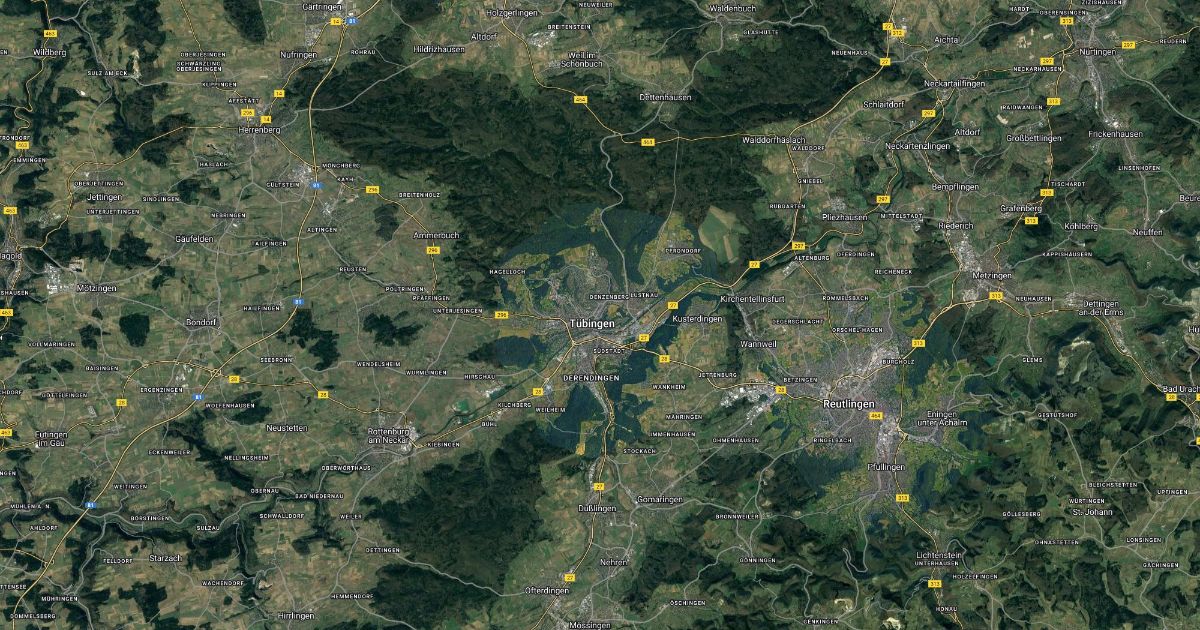Image resolution: width=1200 pixels, height=630 pixels.
Task: Select the Gäufelden label
Action: (195, 240)
